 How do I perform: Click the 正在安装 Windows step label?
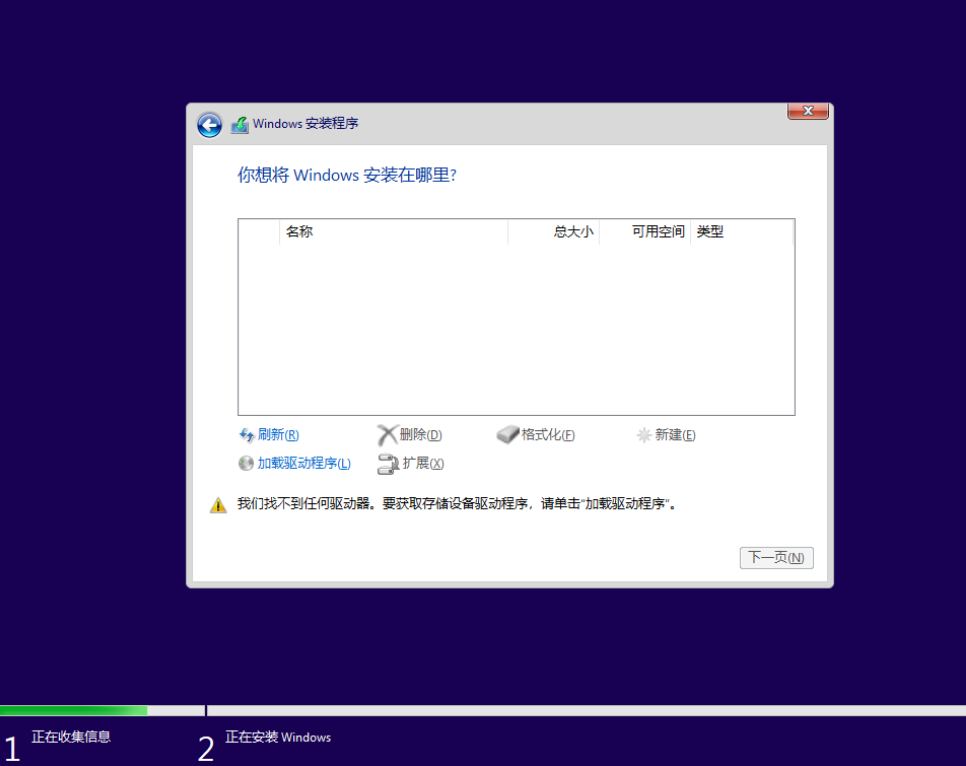click(x=278, y=738)
